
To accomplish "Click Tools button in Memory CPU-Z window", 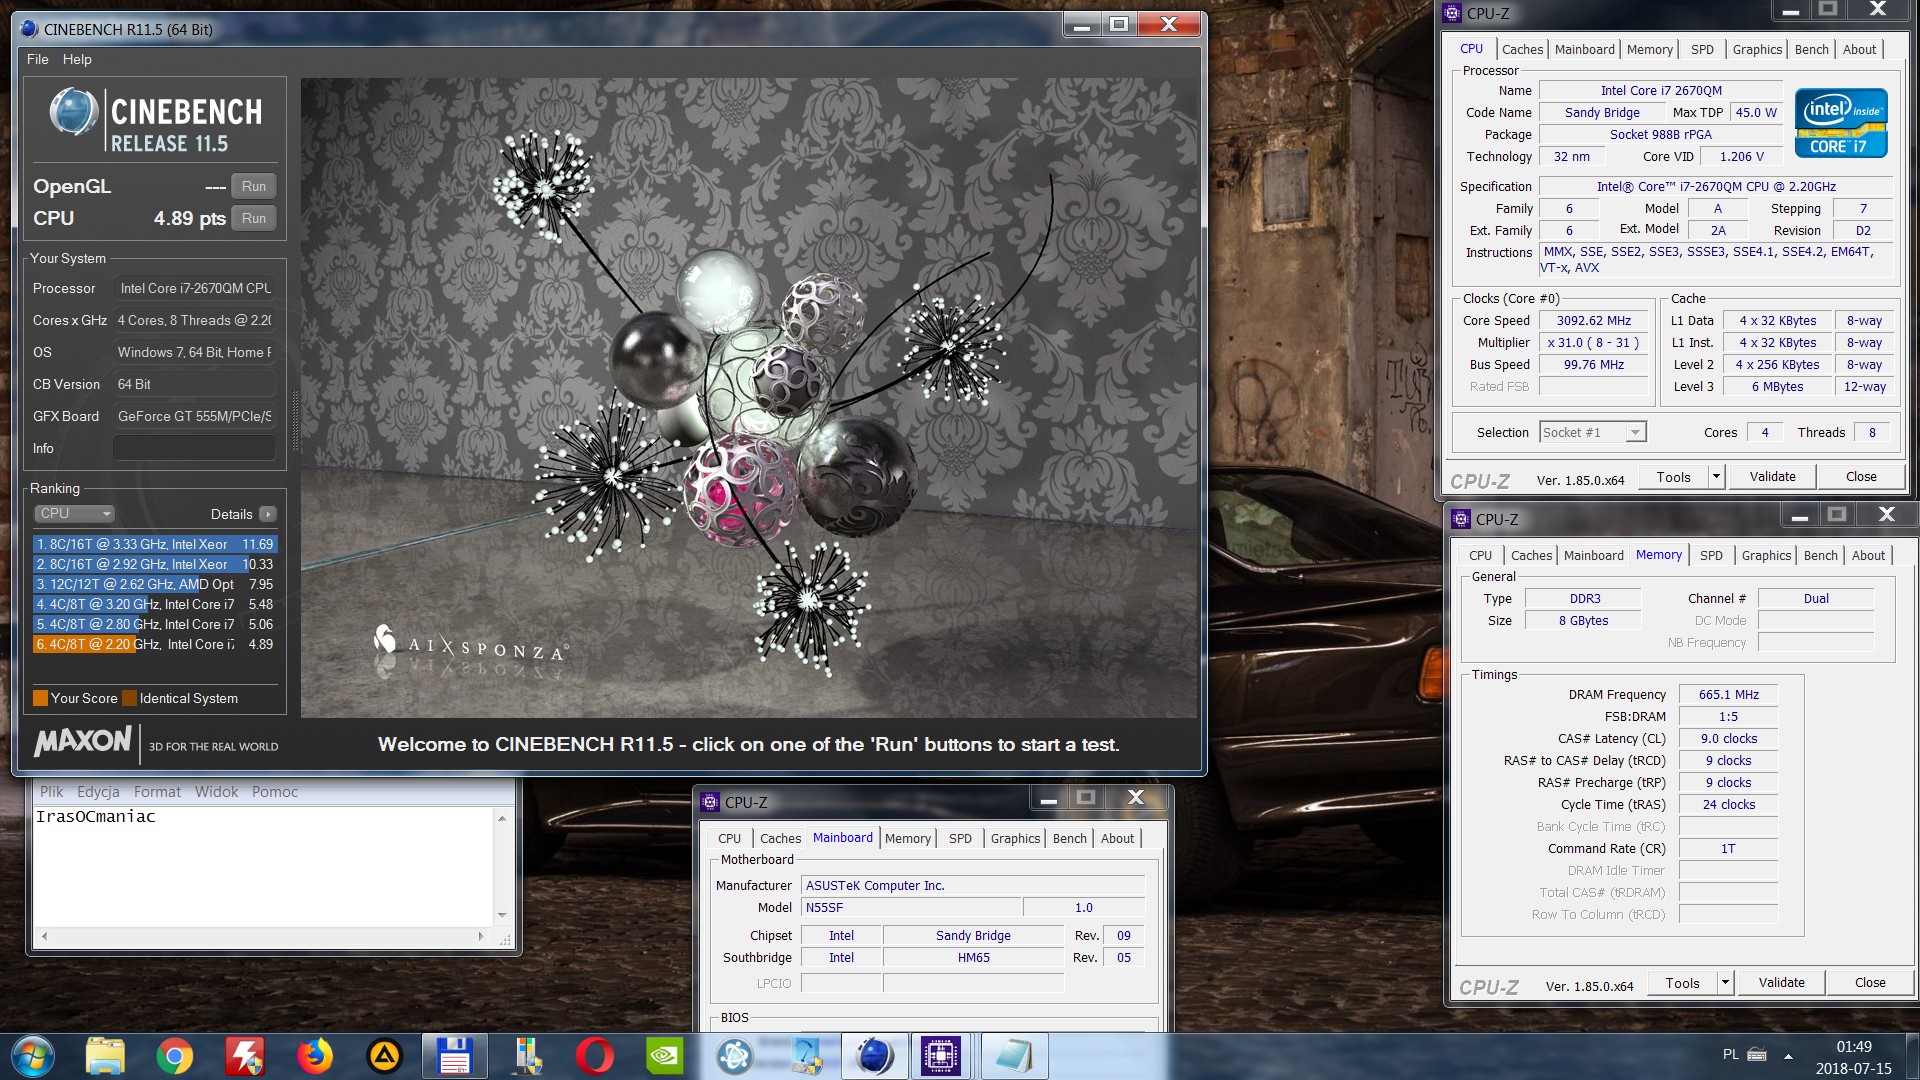I will [1682, 983].
